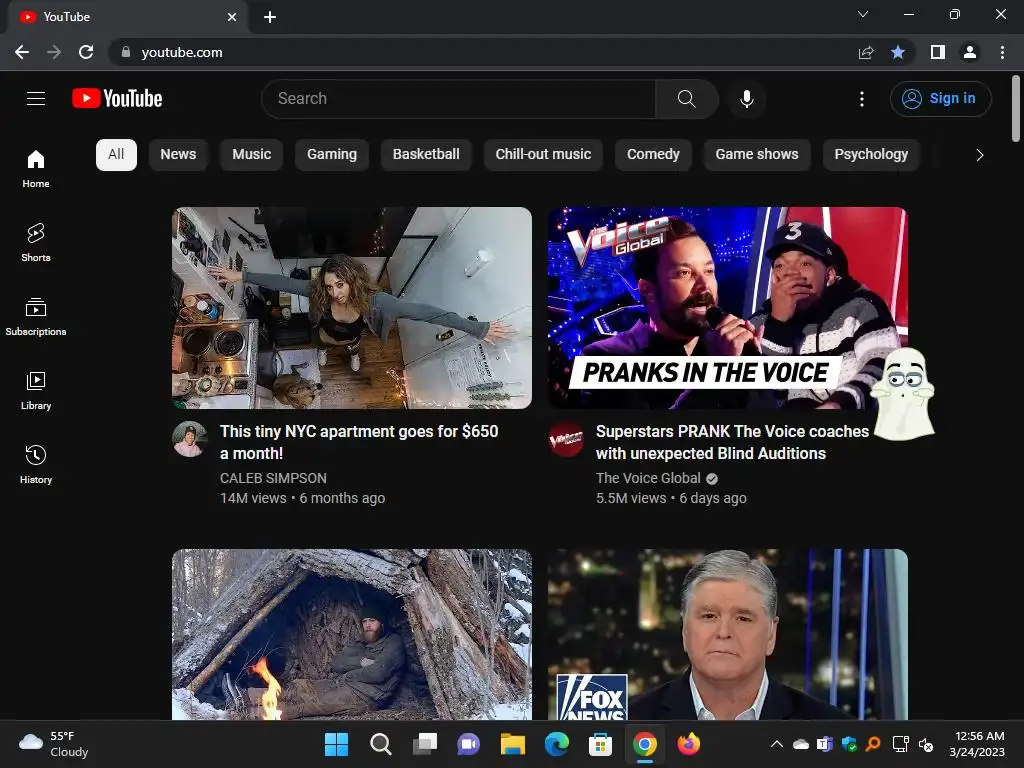
Task: View site info lock icon
Action: click(x=126, y=52)
